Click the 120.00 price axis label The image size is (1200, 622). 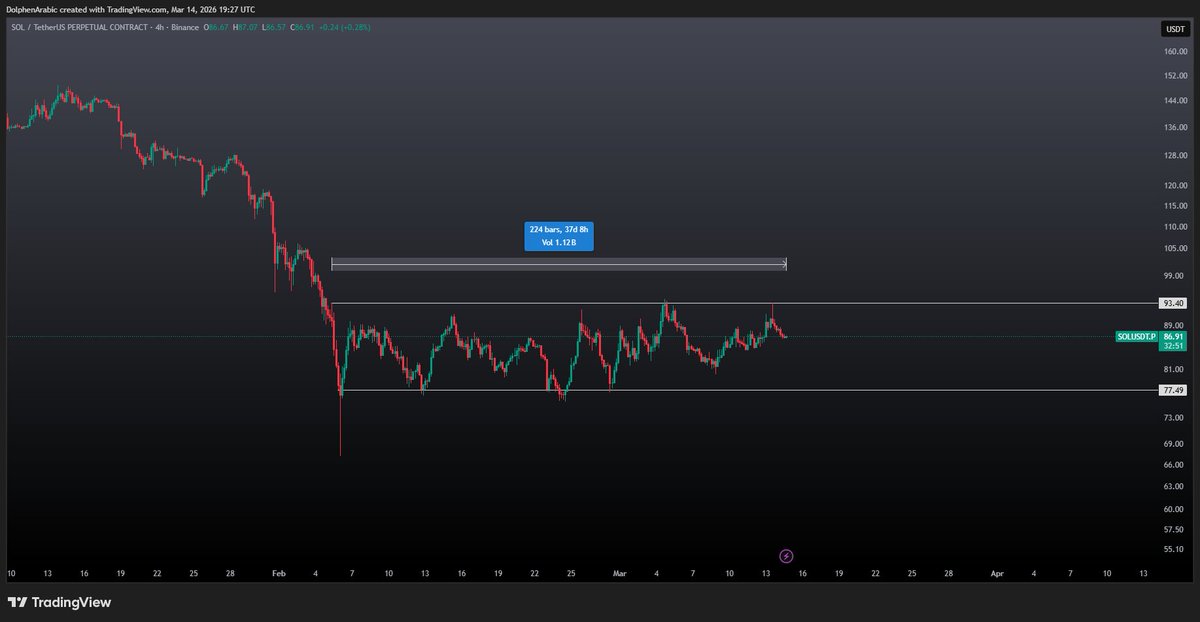pyautogui.click(x=1175, y=185)
